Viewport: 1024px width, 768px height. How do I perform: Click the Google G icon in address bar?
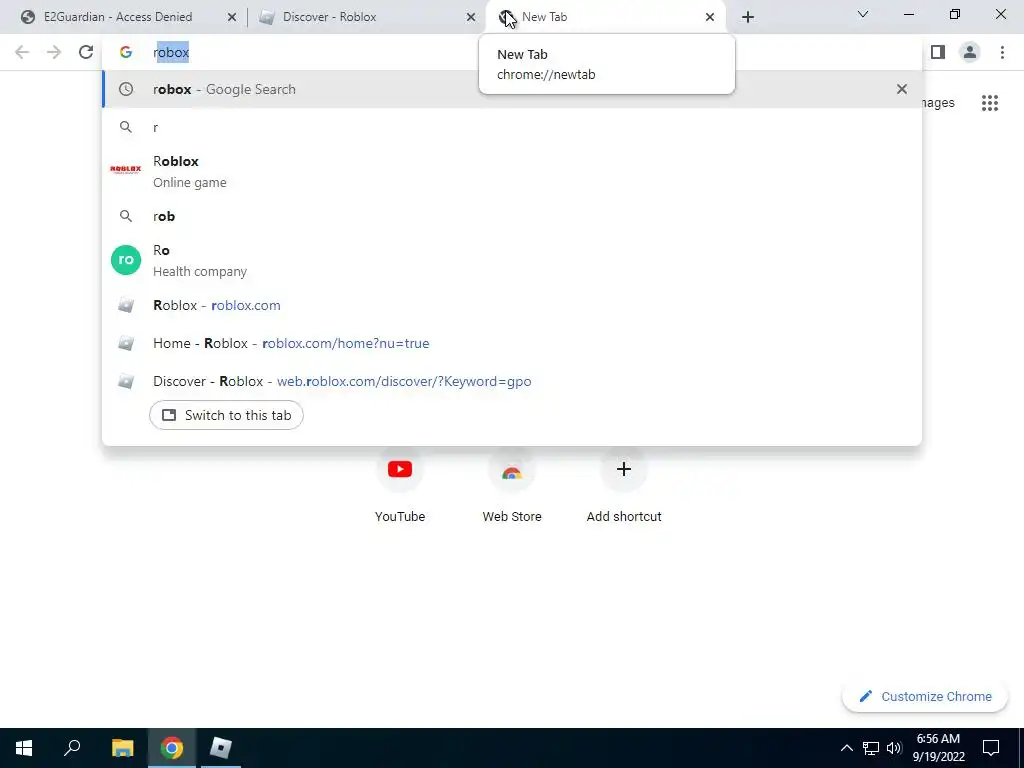point(126,52)
